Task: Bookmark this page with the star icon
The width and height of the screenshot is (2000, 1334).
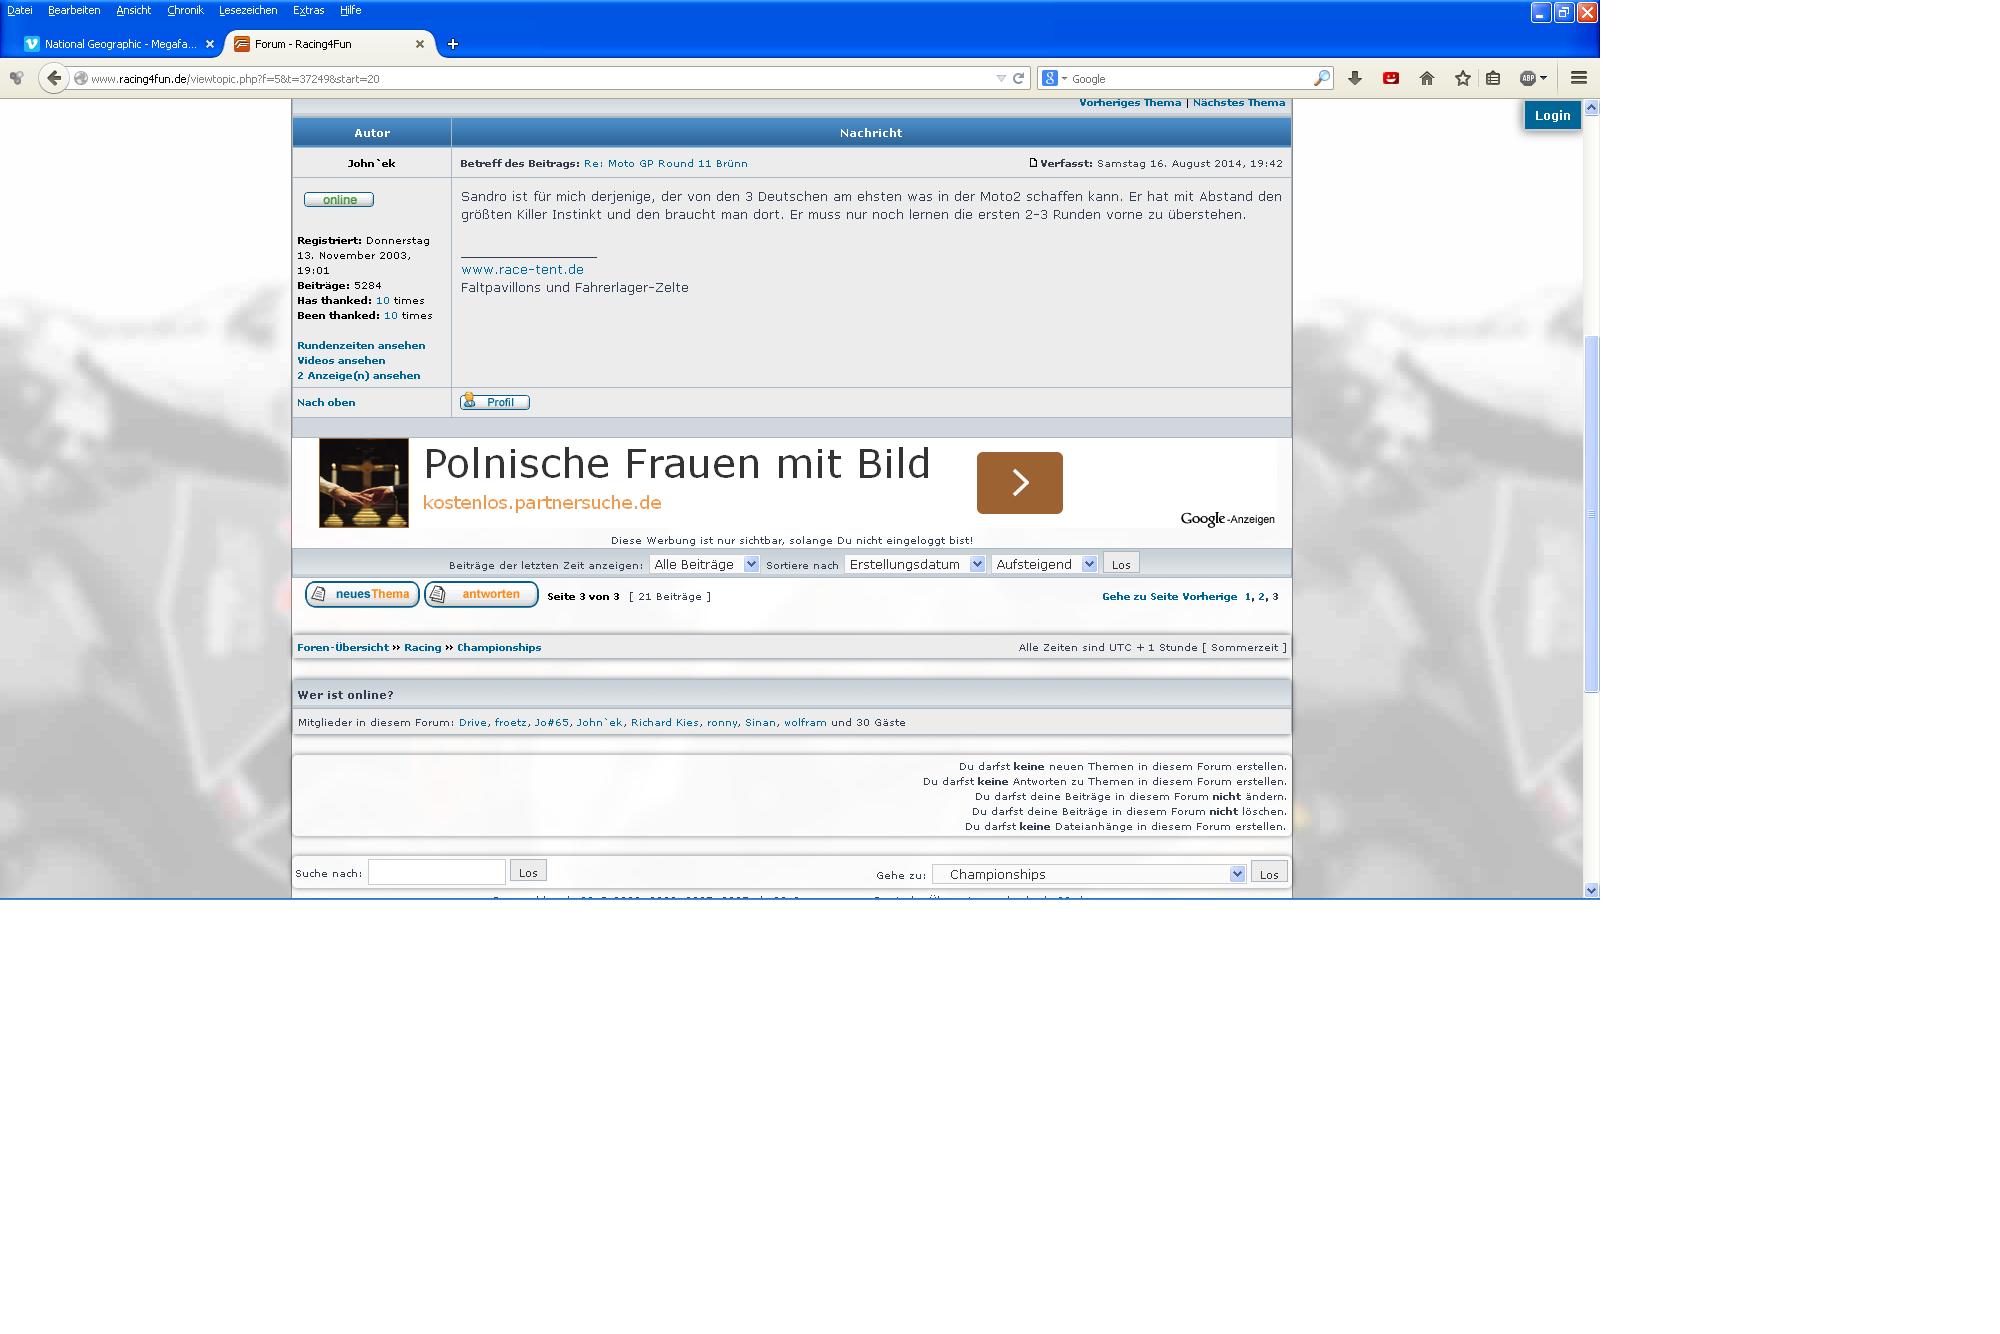Action: click(x=1462, y=78)
